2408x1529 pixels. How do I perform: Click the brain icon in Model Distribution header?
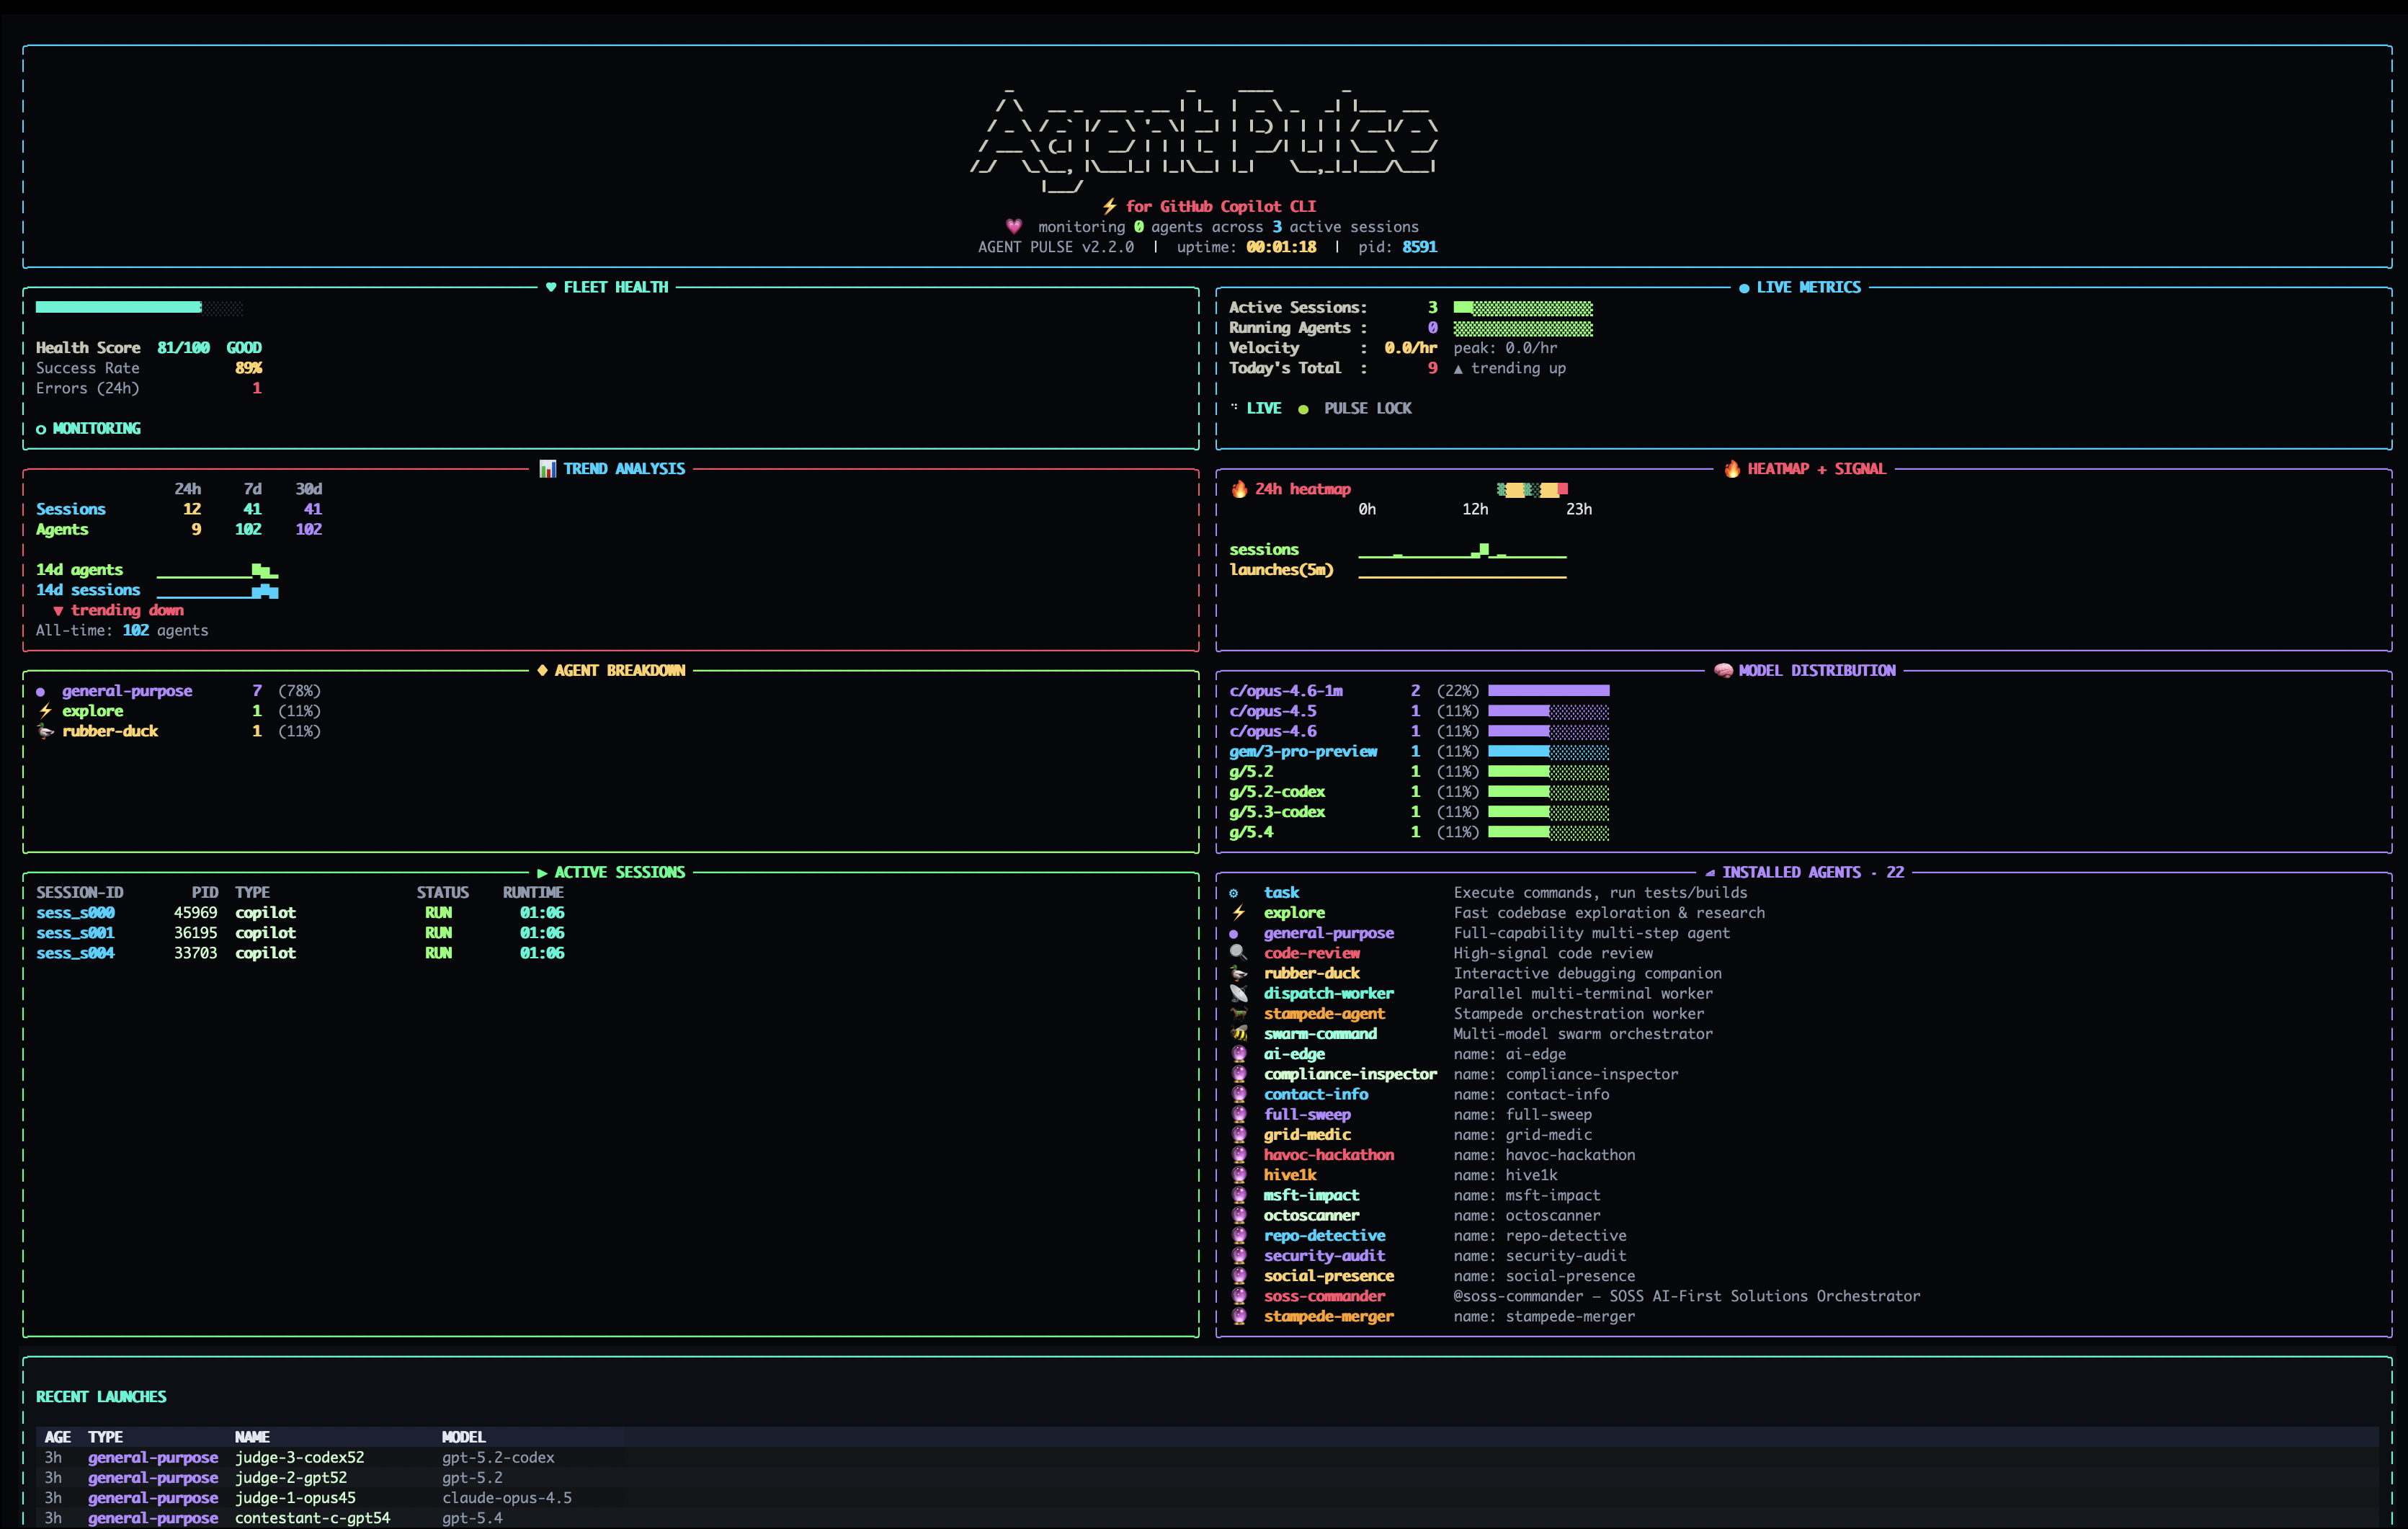(1723, 671)
